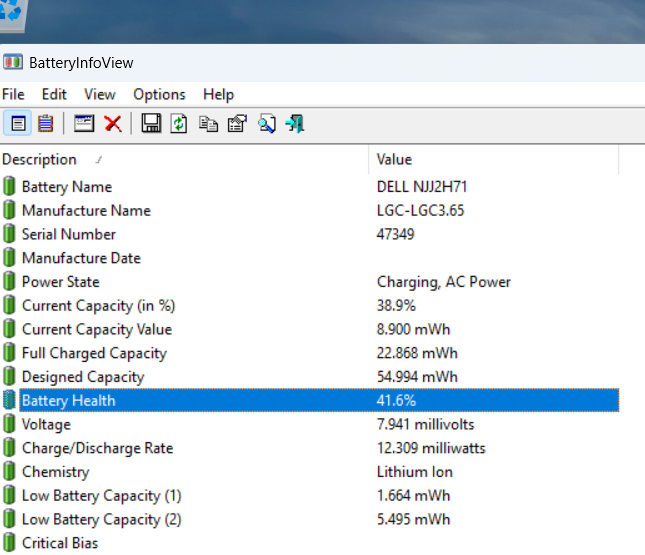Open the Edit menu
The width and height of the screenshot is (645, 555).
pyautogui.click(x=54, y=94)
